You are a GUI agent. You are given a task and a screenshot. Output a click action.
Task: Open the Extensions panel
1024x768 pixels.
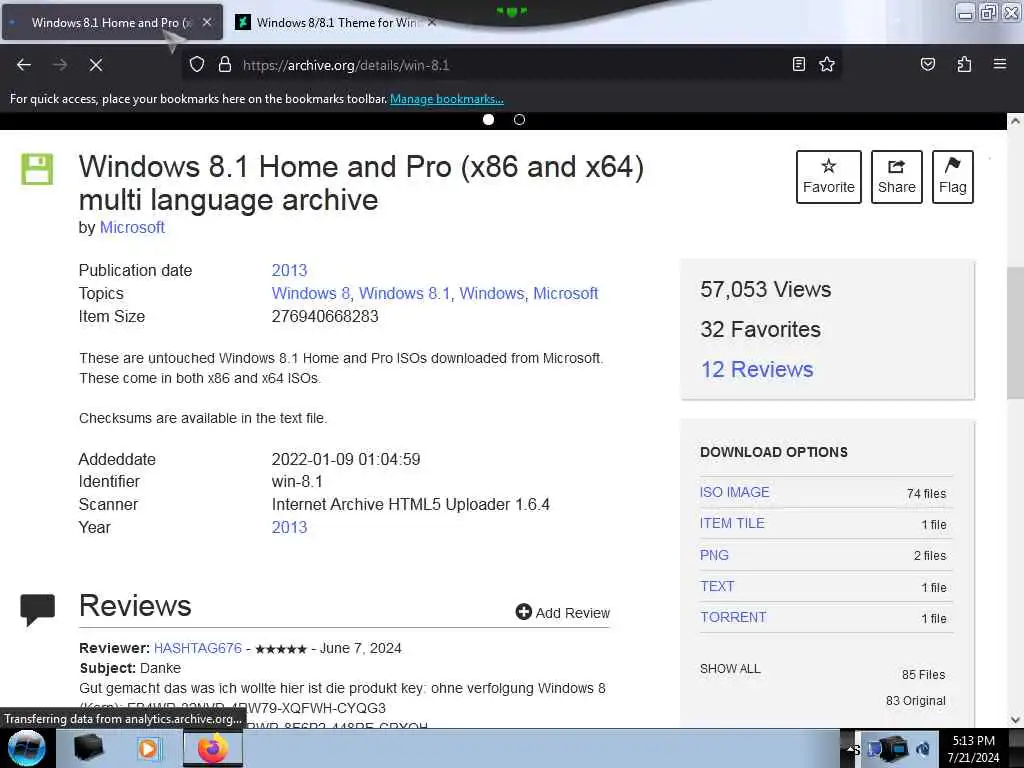click(x=964, y=64)
